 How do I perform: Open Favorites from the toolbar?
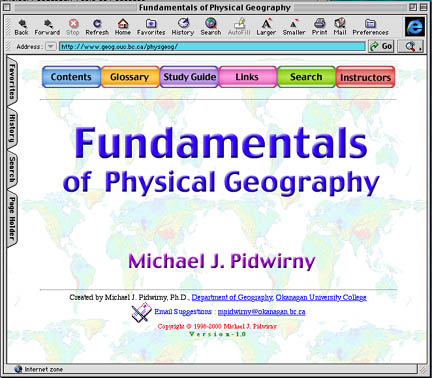[151, 27]
